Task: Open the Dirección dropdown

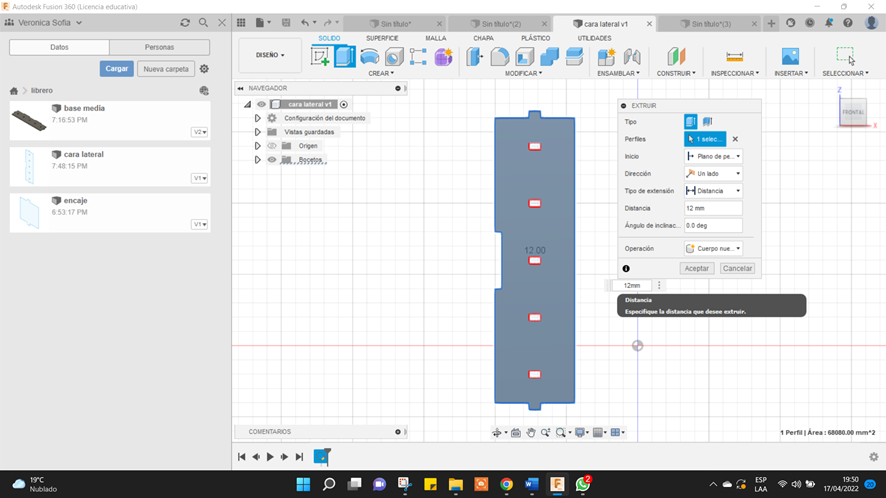Action: coord(713,174)
